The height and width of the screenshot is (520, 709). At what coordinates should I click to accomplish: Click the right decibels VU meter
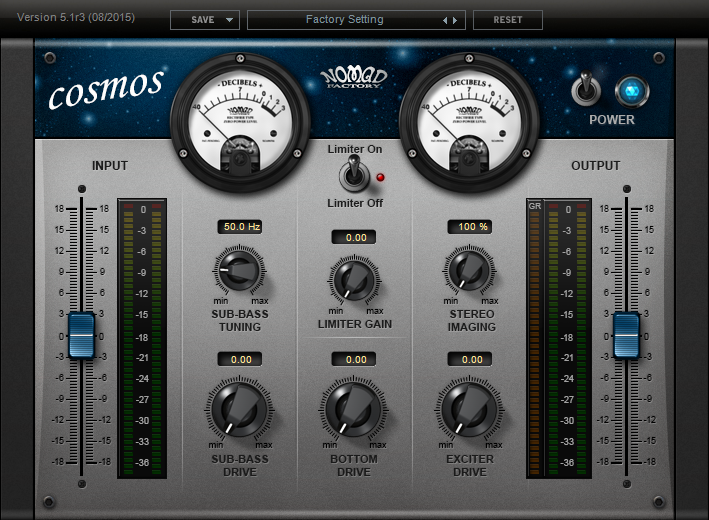(x=469, y=122)
